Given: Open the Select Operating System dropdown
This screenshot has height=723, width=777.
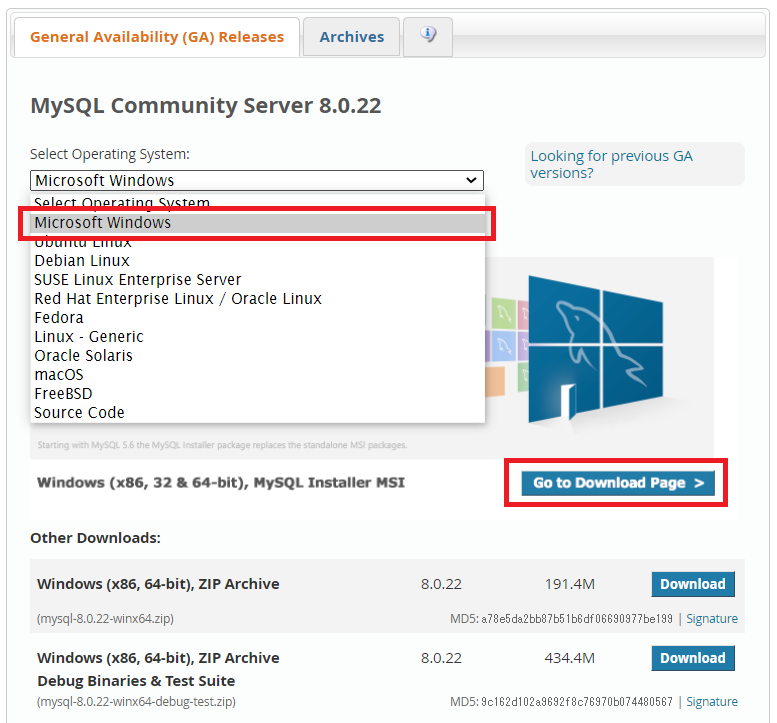Looking at the screenshot, I should click(x=257, y=180).
